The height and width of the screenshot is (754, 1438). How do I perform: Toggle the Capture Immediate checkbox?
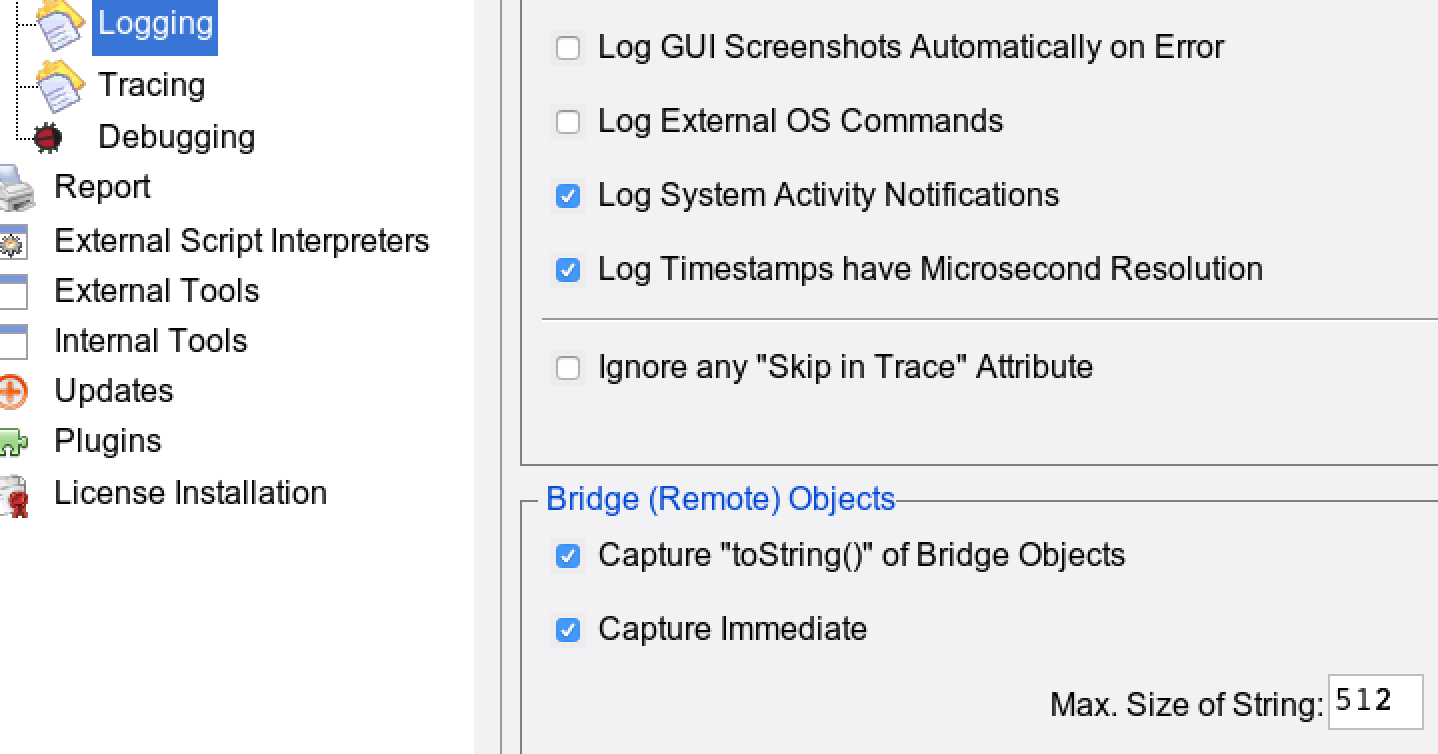[568, 630]
